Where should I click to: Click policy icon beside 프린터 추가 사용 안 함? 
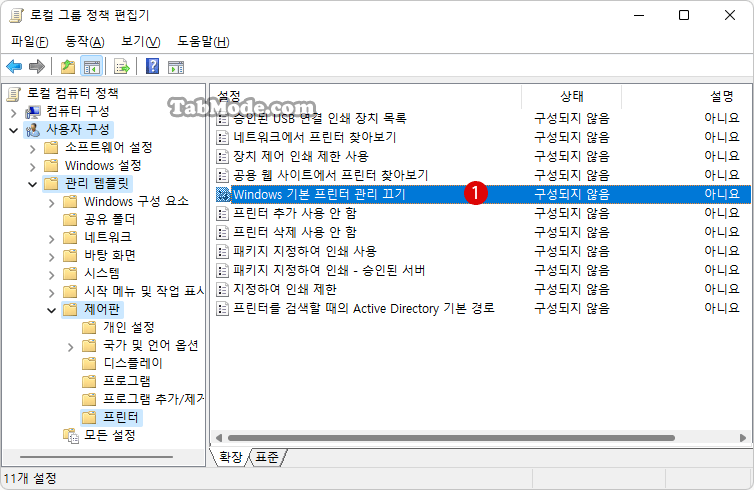[222, 214]
